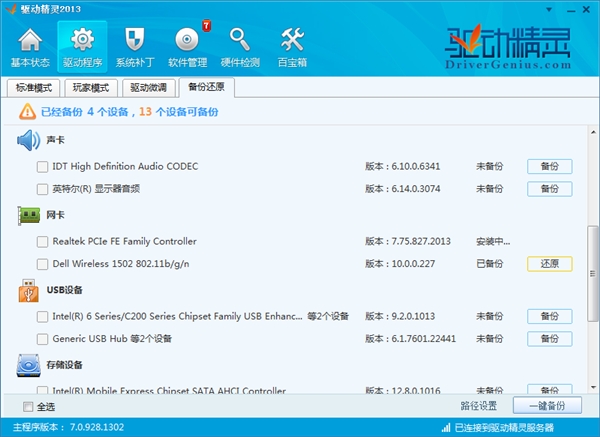Click version text 6.10.0.6341

[x=416, y=166]
